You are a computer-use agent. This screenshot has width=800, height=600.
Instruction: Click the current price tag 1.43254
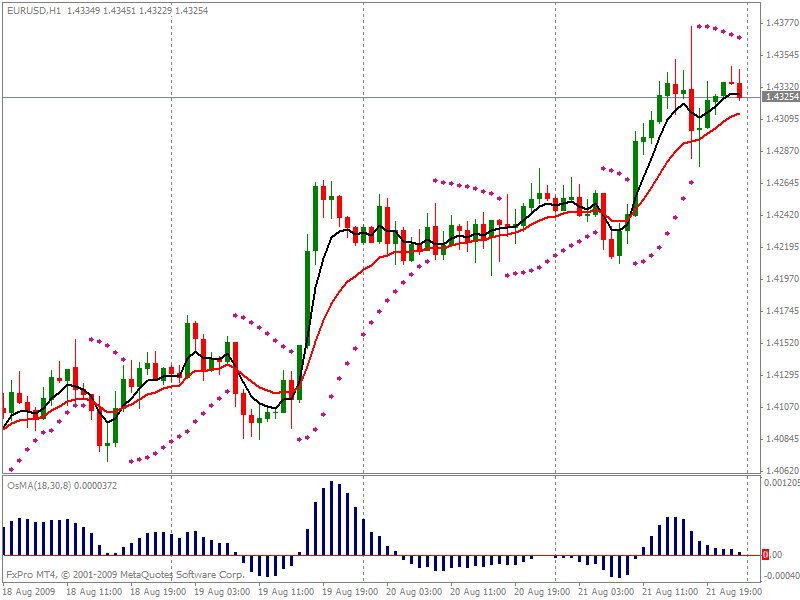780,97
